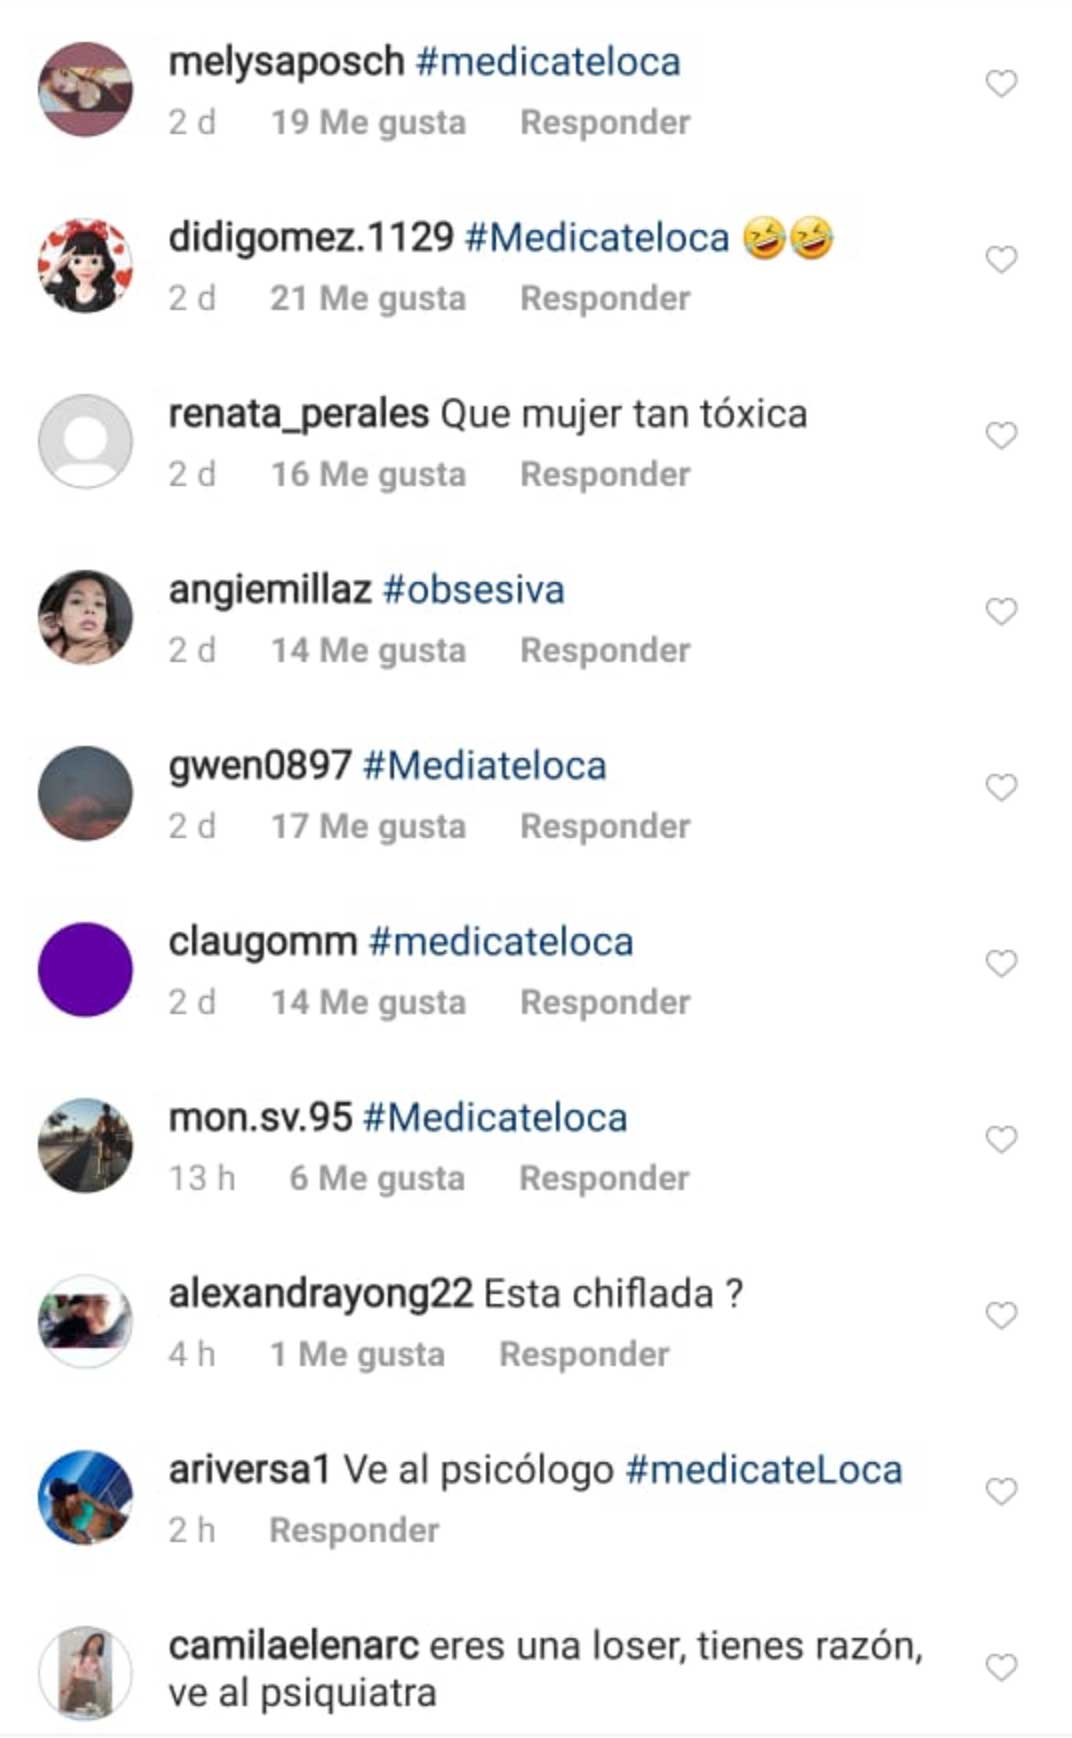Open melysaposch's profile picture

[85, 89]
